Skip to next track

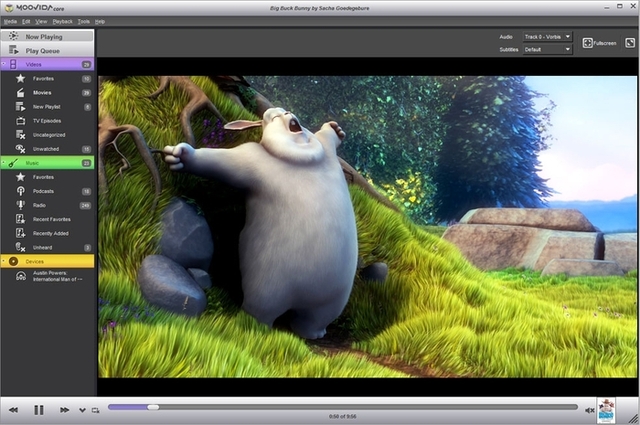click(x=64, y=410)
